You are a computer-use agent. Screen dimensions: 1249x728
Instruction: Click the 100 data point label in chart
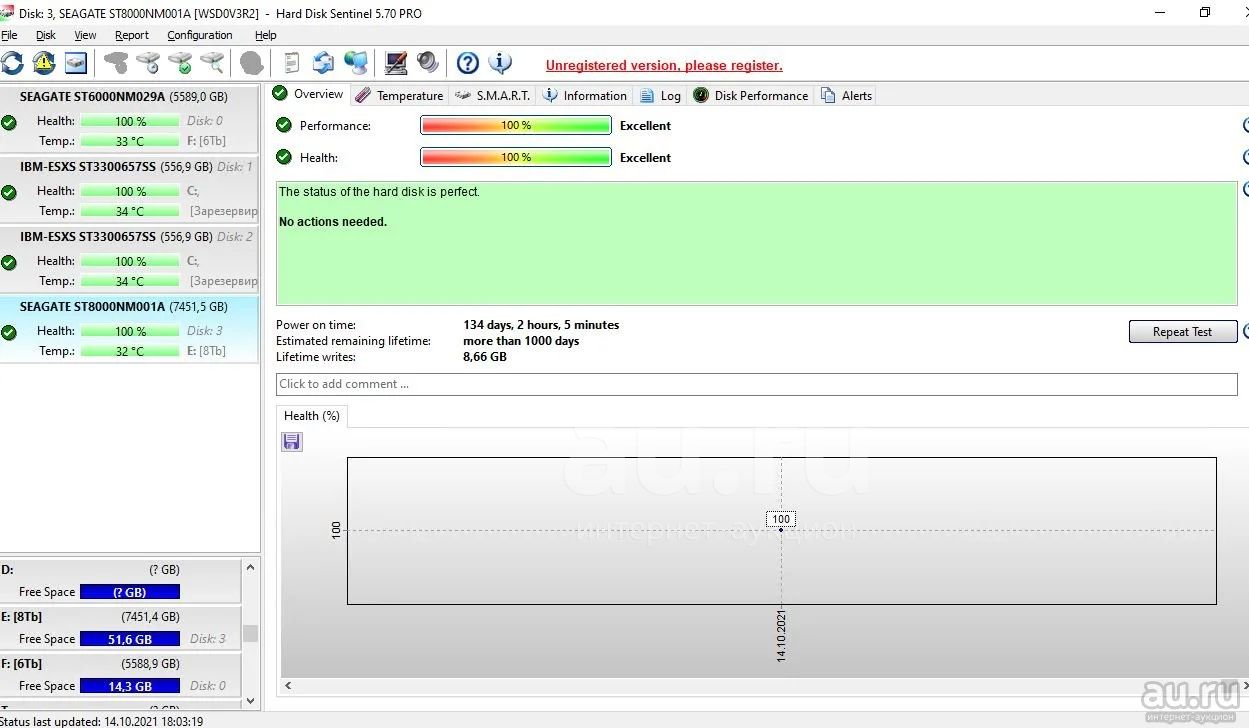tap(781, 519)
